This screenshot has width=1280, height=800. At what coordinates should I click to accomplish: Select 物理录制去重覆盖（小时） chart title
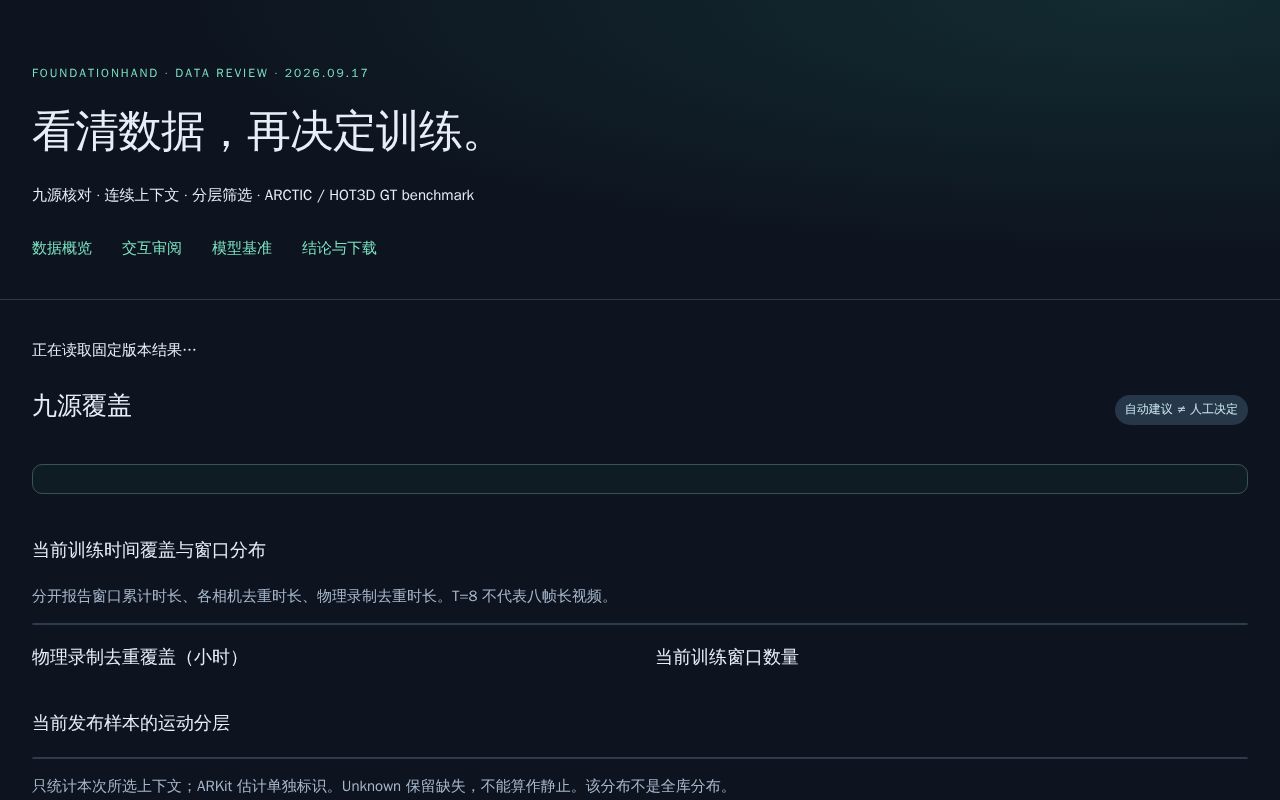point(138,657)
